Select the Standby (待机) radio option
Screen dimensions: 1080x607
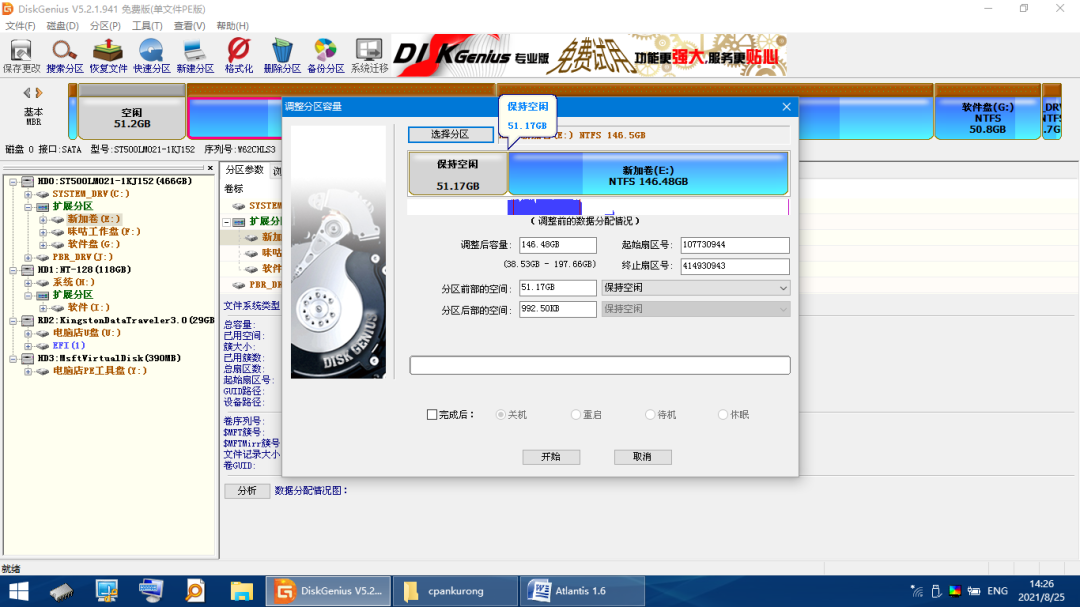[x=650, y=415]
